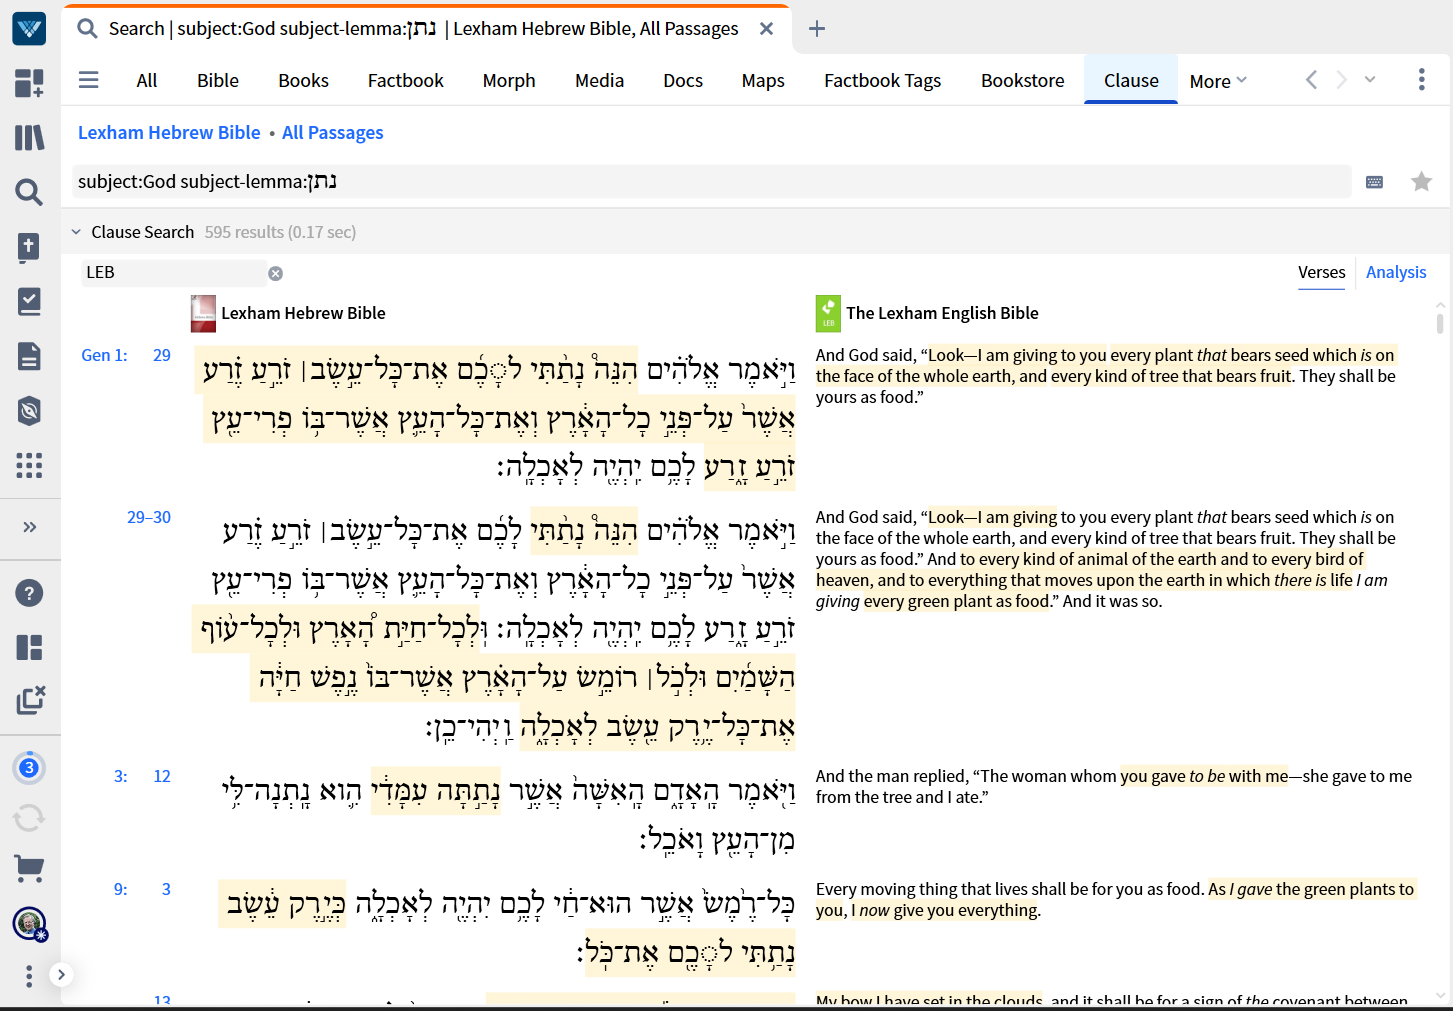Select the Morph search tab

pyautogui.click(x=509, y=81)
